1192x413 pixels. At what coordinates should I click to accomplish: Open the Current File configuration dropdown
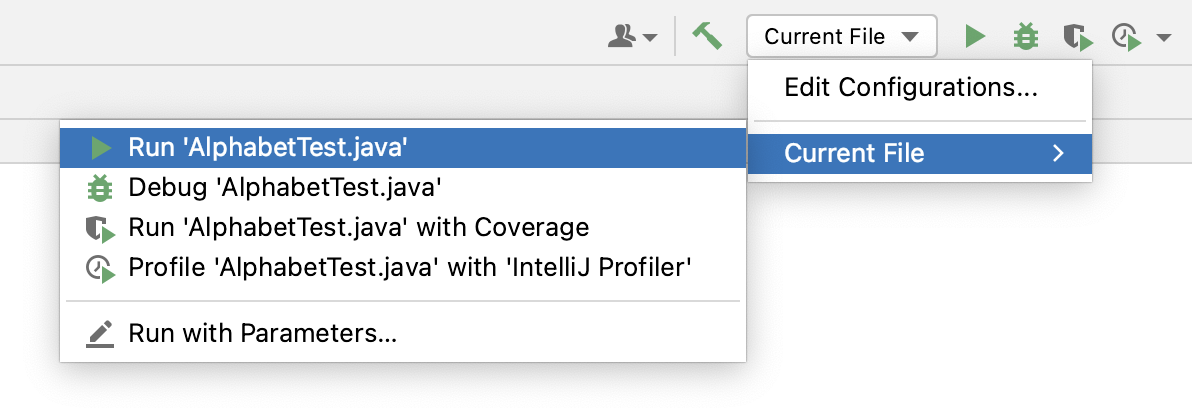(842, 37)
